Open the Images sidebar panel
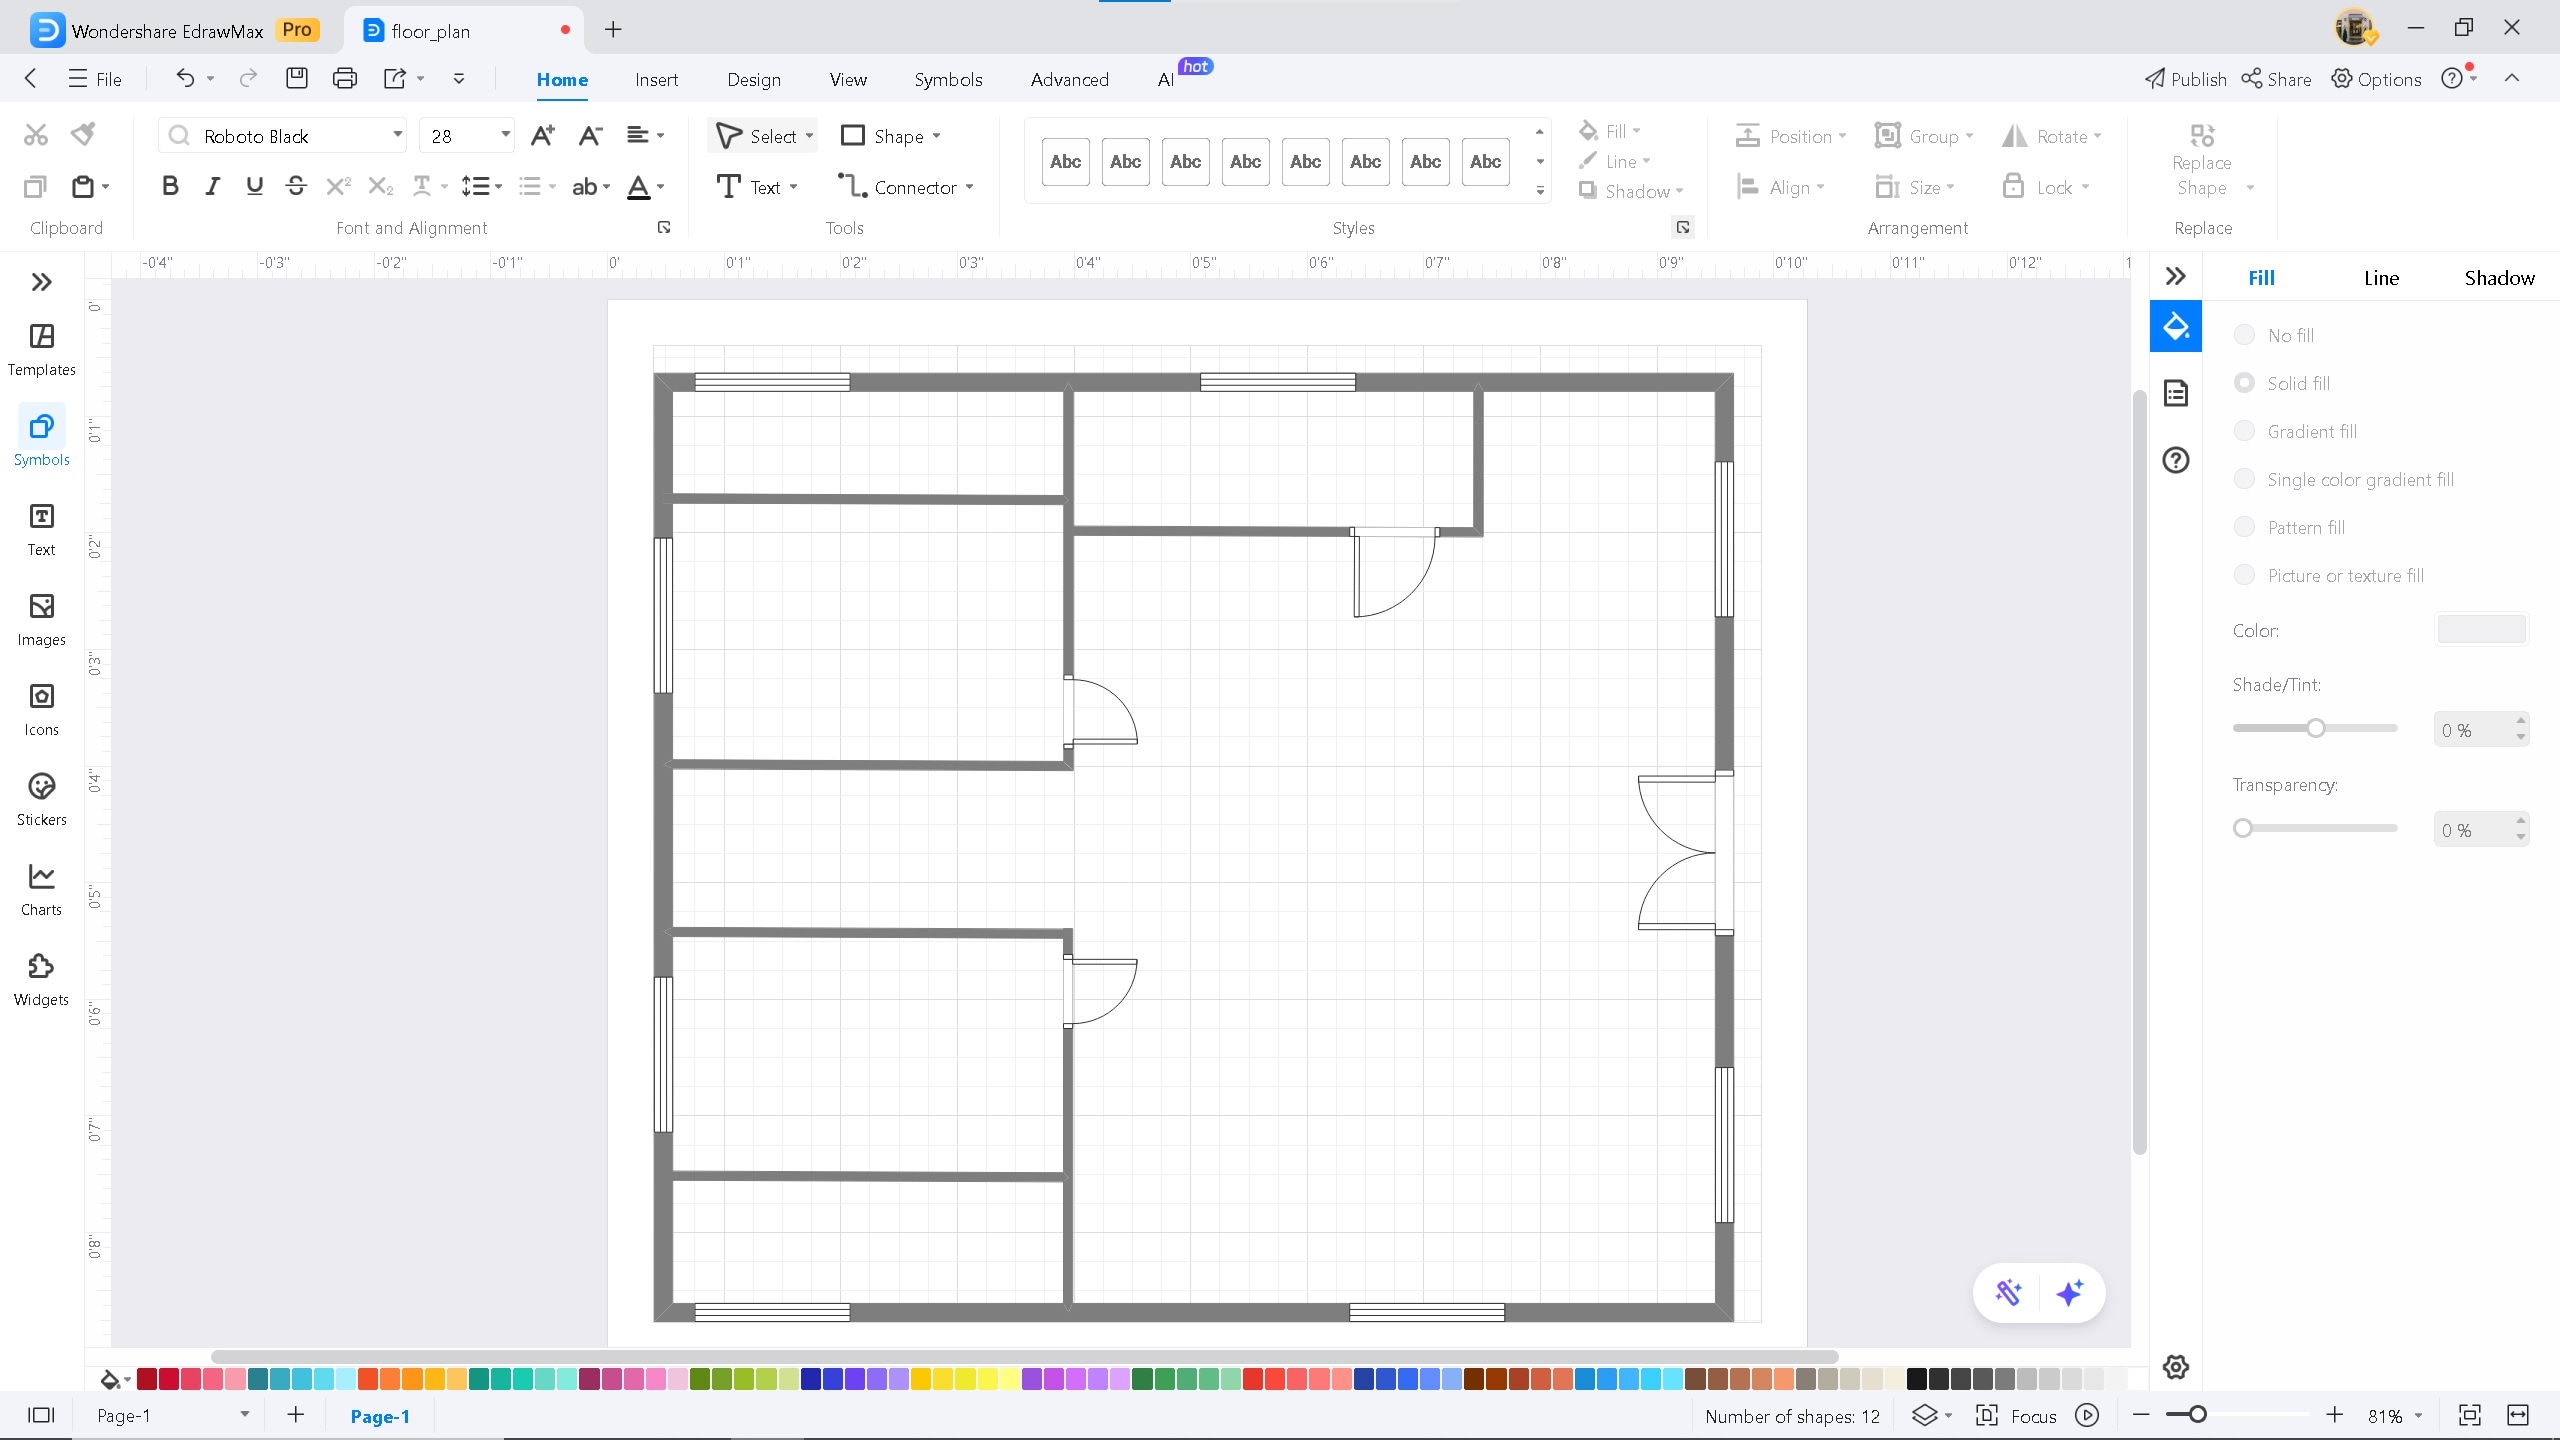The width and height of the screenshot is (2560, 1440). pos(41,620)
